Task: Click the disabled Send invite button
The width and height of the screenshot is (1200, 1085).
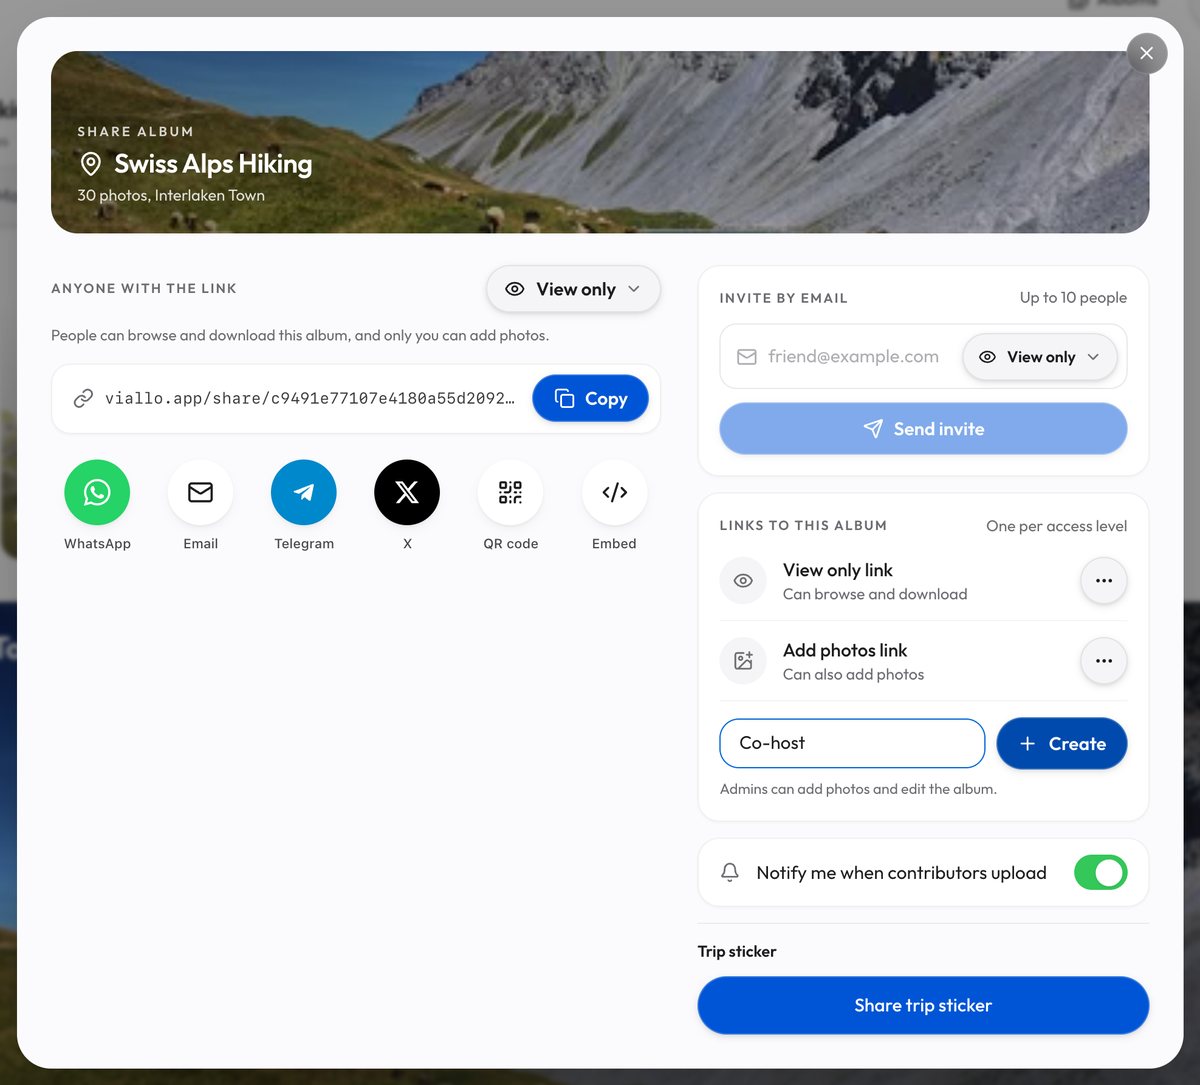Action: click(x=923, y=429)
